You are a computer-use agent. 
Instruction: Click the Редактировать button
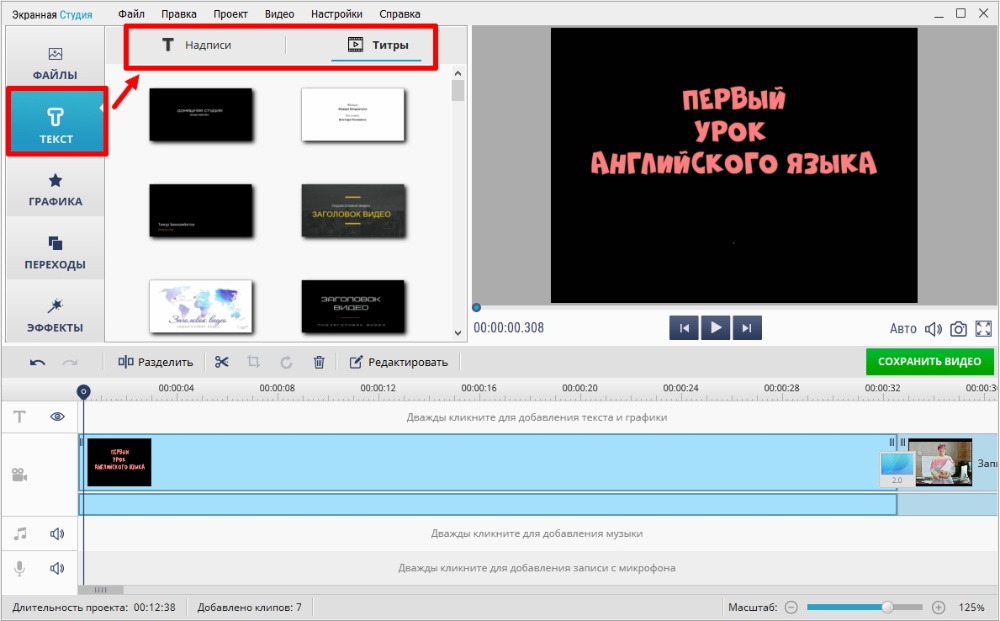tap(398, 362)
